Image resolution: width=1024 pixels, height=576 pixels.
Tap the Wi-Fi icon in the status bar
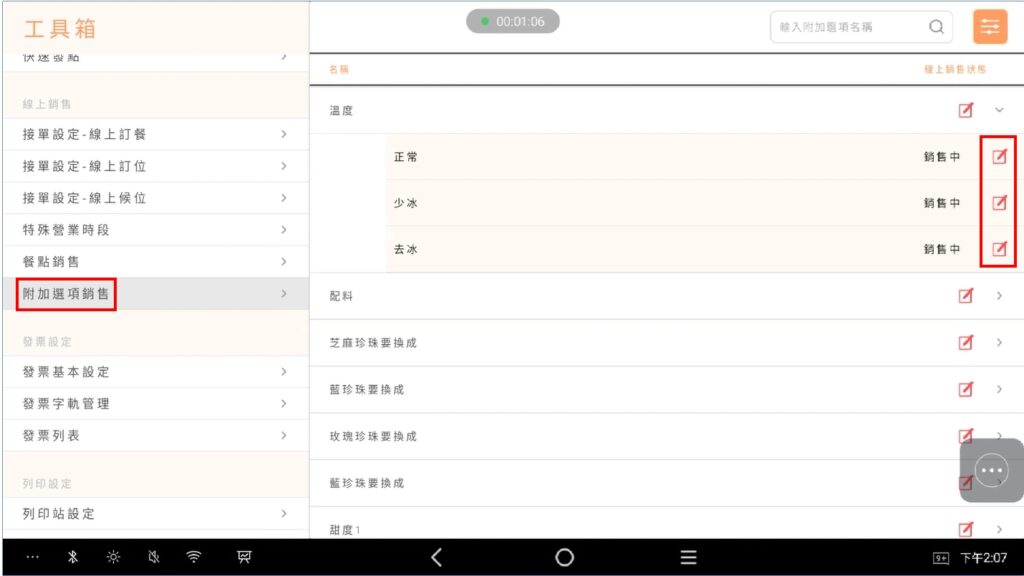(x=194, y=558)
